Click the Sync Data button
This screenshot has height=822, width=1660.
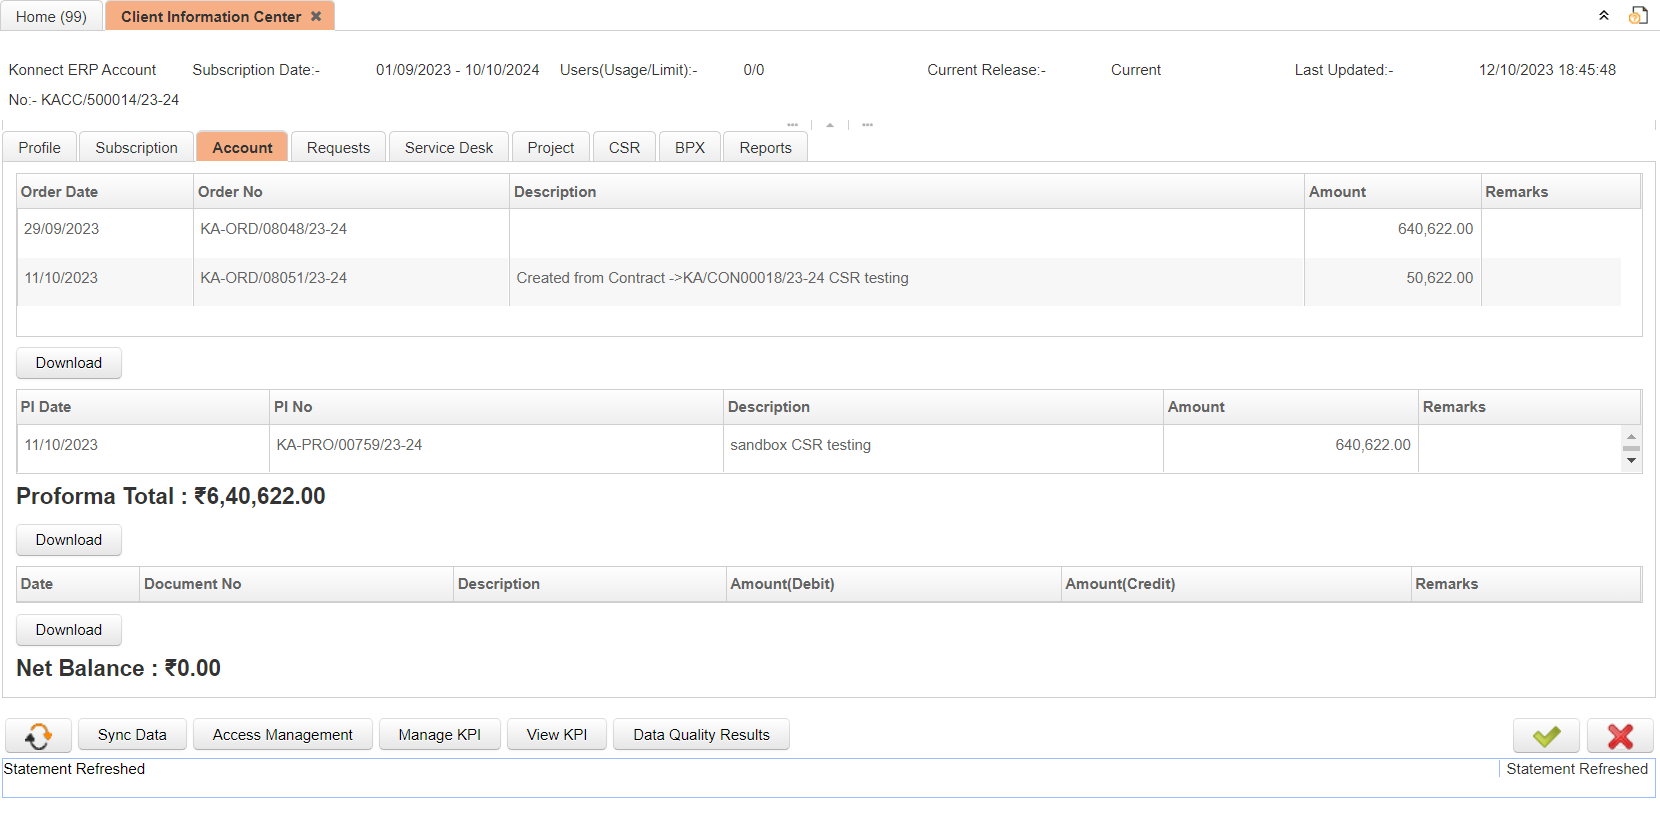pos(132,735)
